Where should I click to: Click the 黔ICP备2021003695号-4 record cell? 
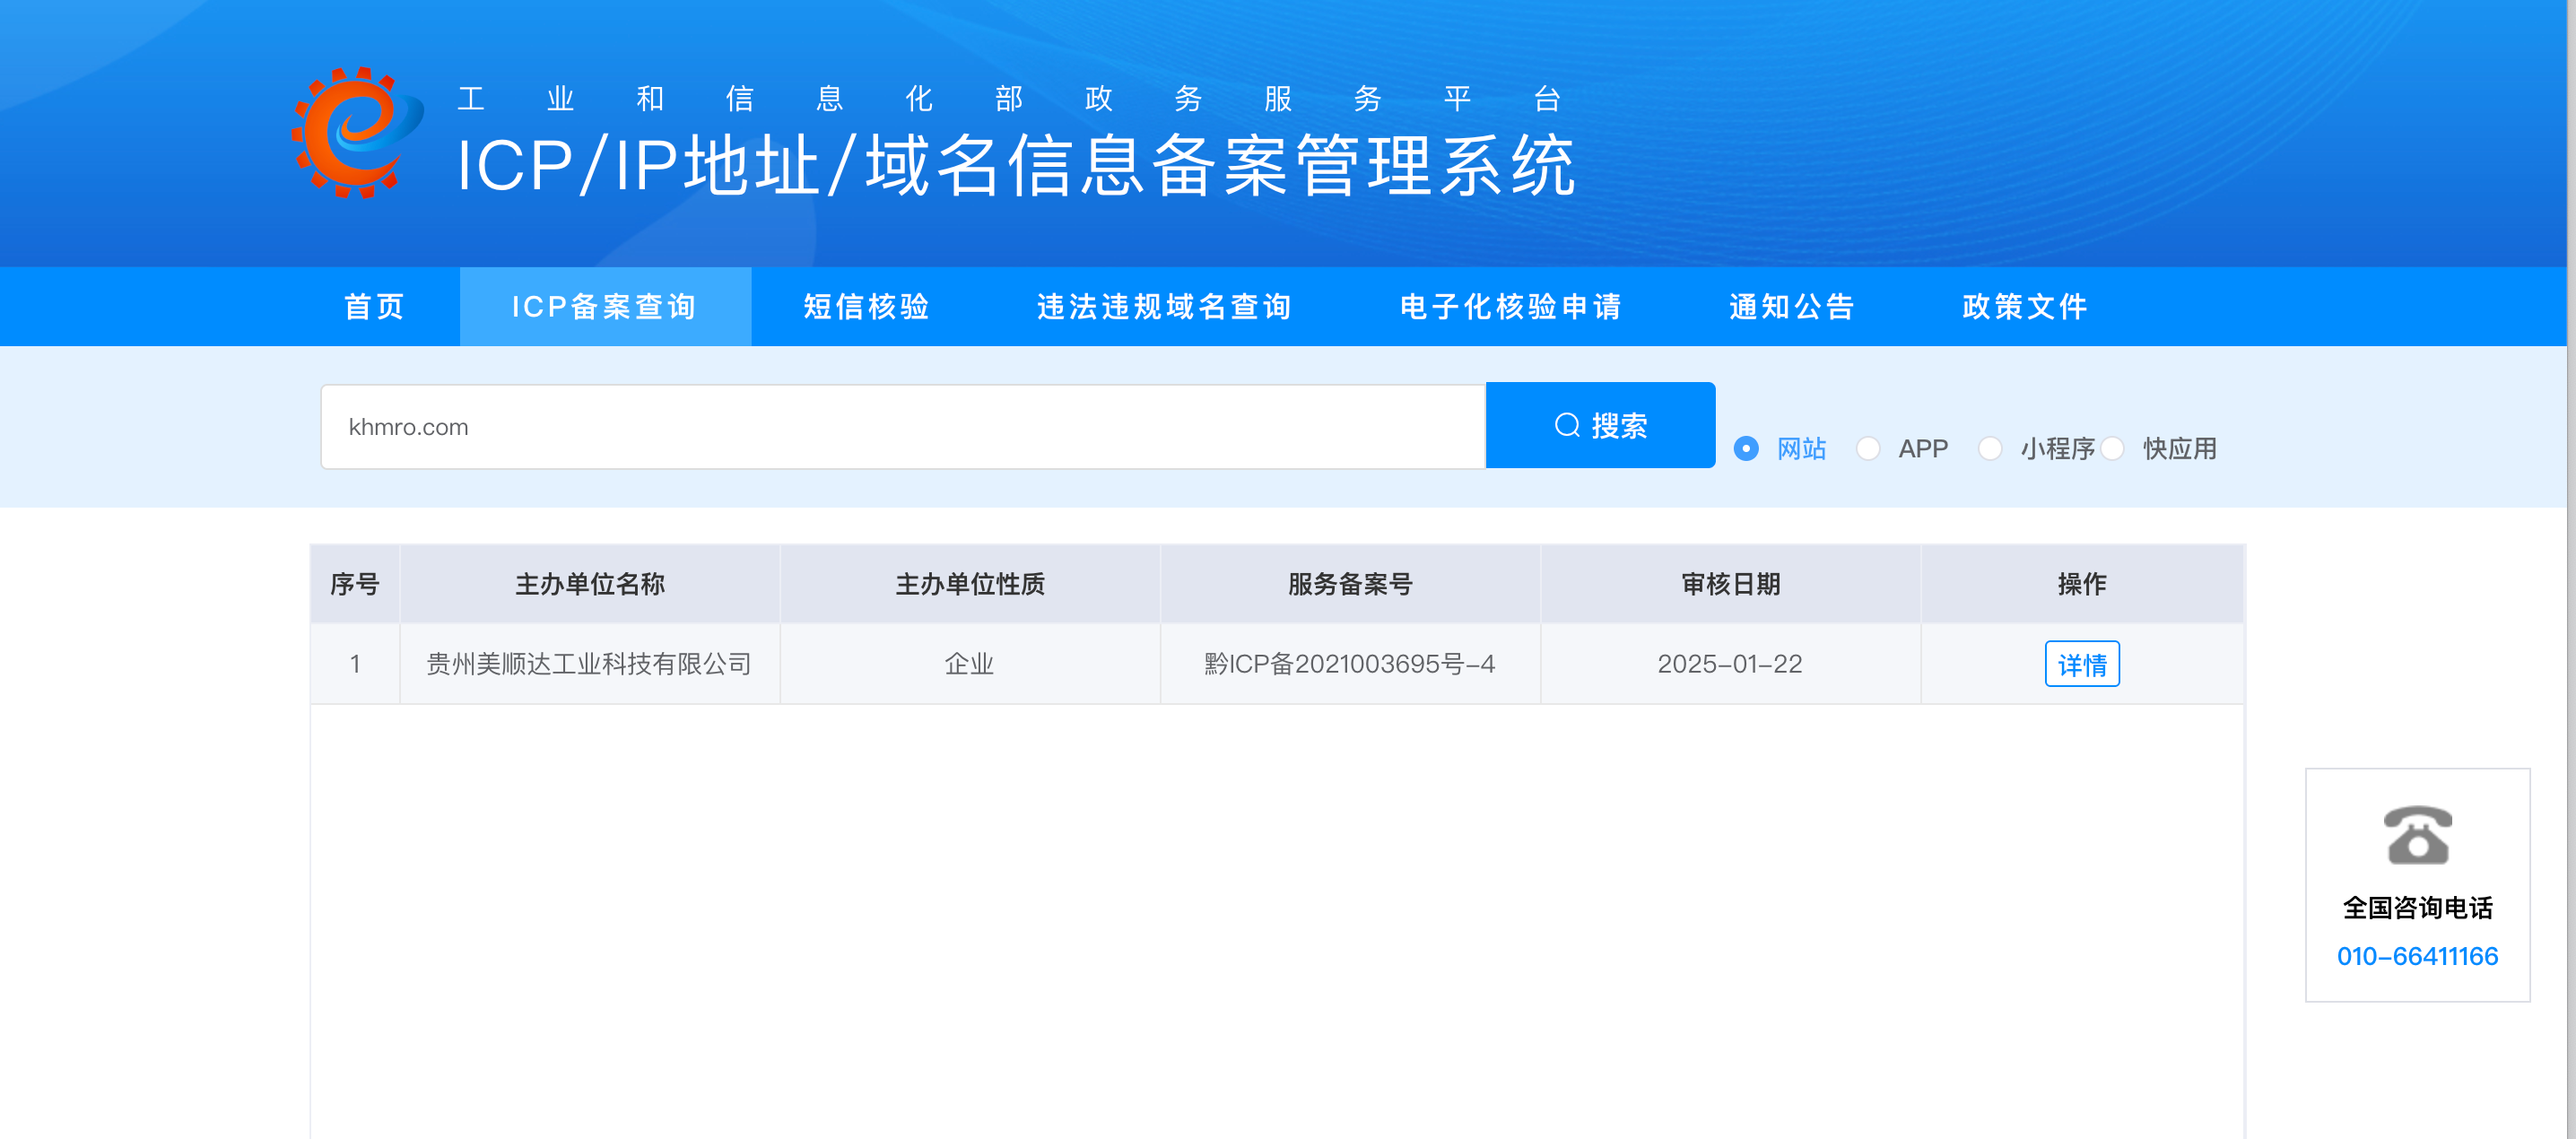click(x=1349, y=664)
